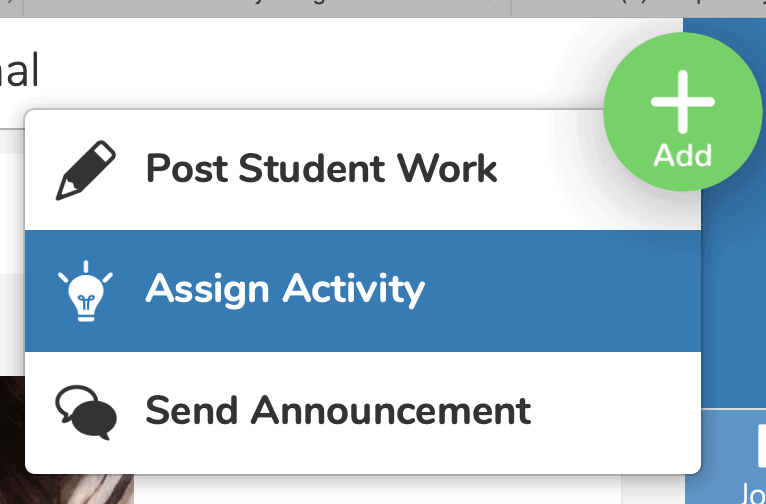This screenshot has width=766, height=504.
Task: Select Send Announcement menu entry
Action: point(362,412)
